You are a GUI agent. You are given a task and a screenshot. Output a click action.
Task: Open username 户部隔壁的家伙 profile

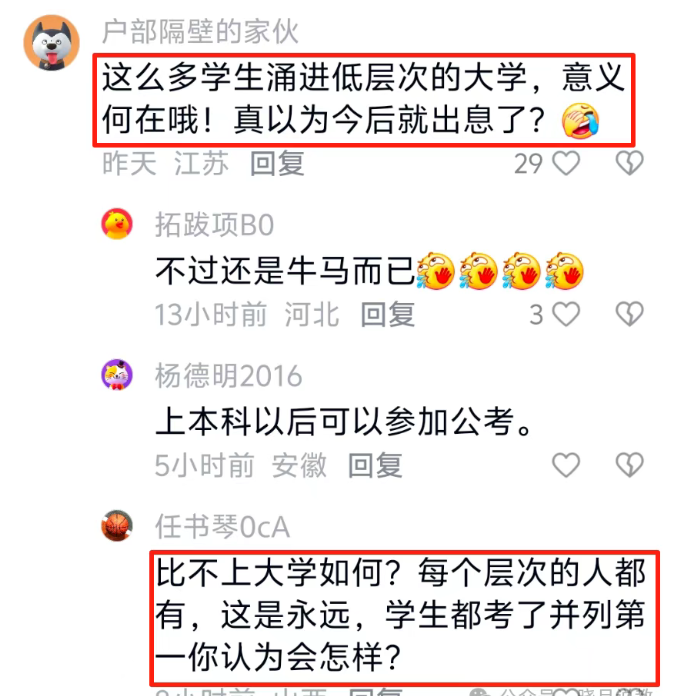[x=200, y=32]
